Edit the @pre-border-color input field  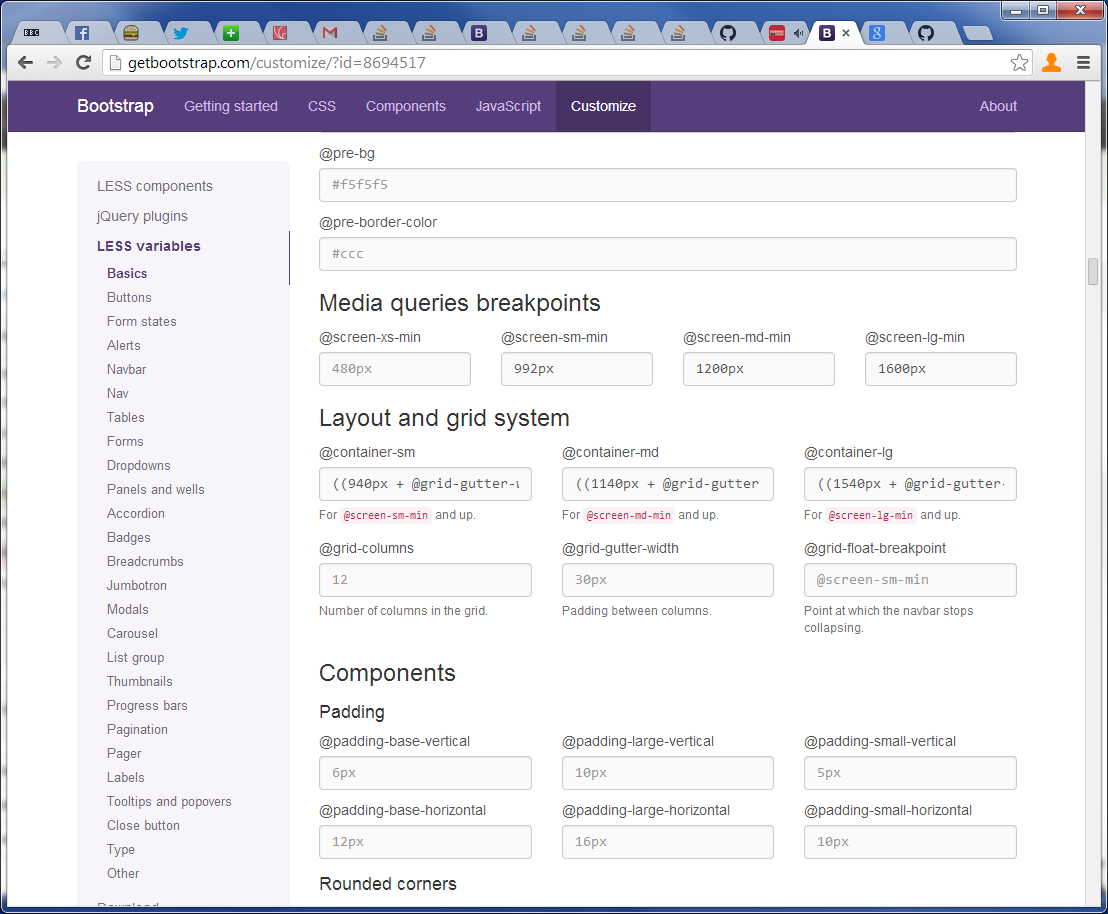pyautogui.click(x=668, y=254)
